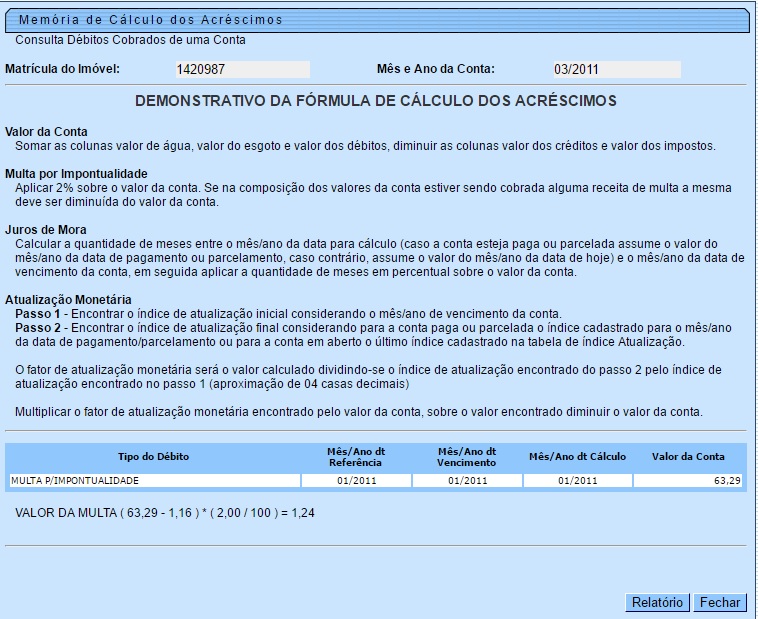Click the Memória de Cálculo dos Acréscimos title bar

[x=150, y=19]
